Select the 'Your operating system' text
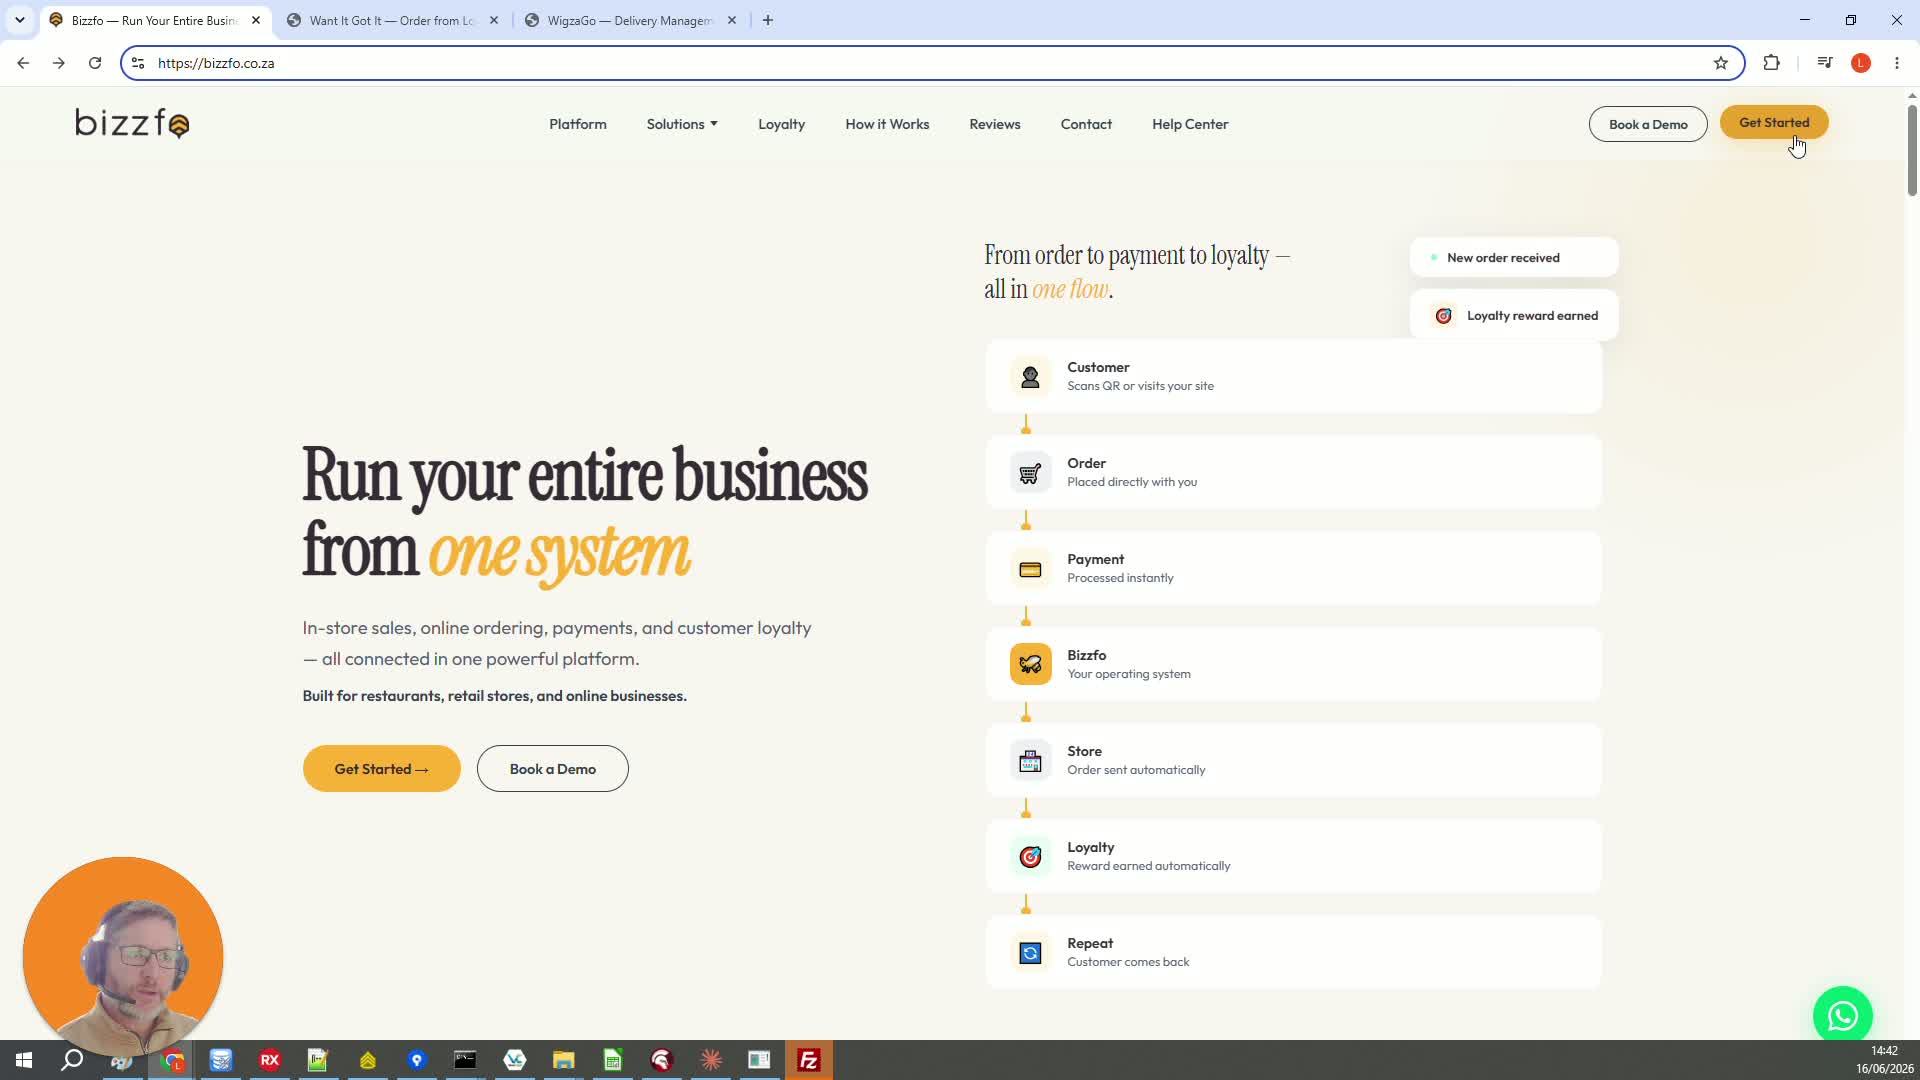The height and width of the screenshot is (1080, 1920). coord(1129,674)
